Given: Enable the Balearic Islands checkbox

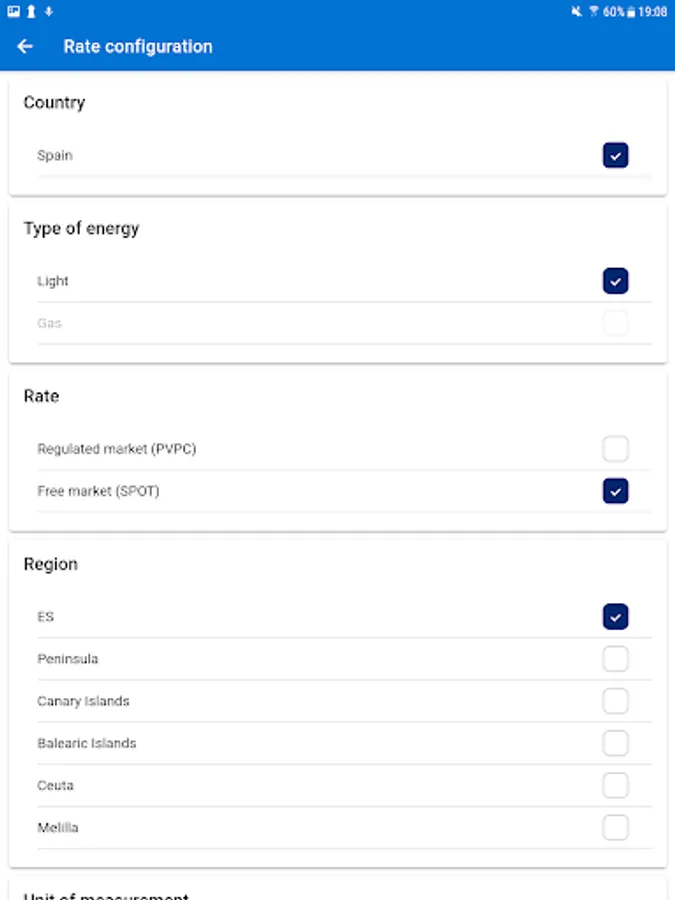Looking at the screenshot, I should click(615, 743).
